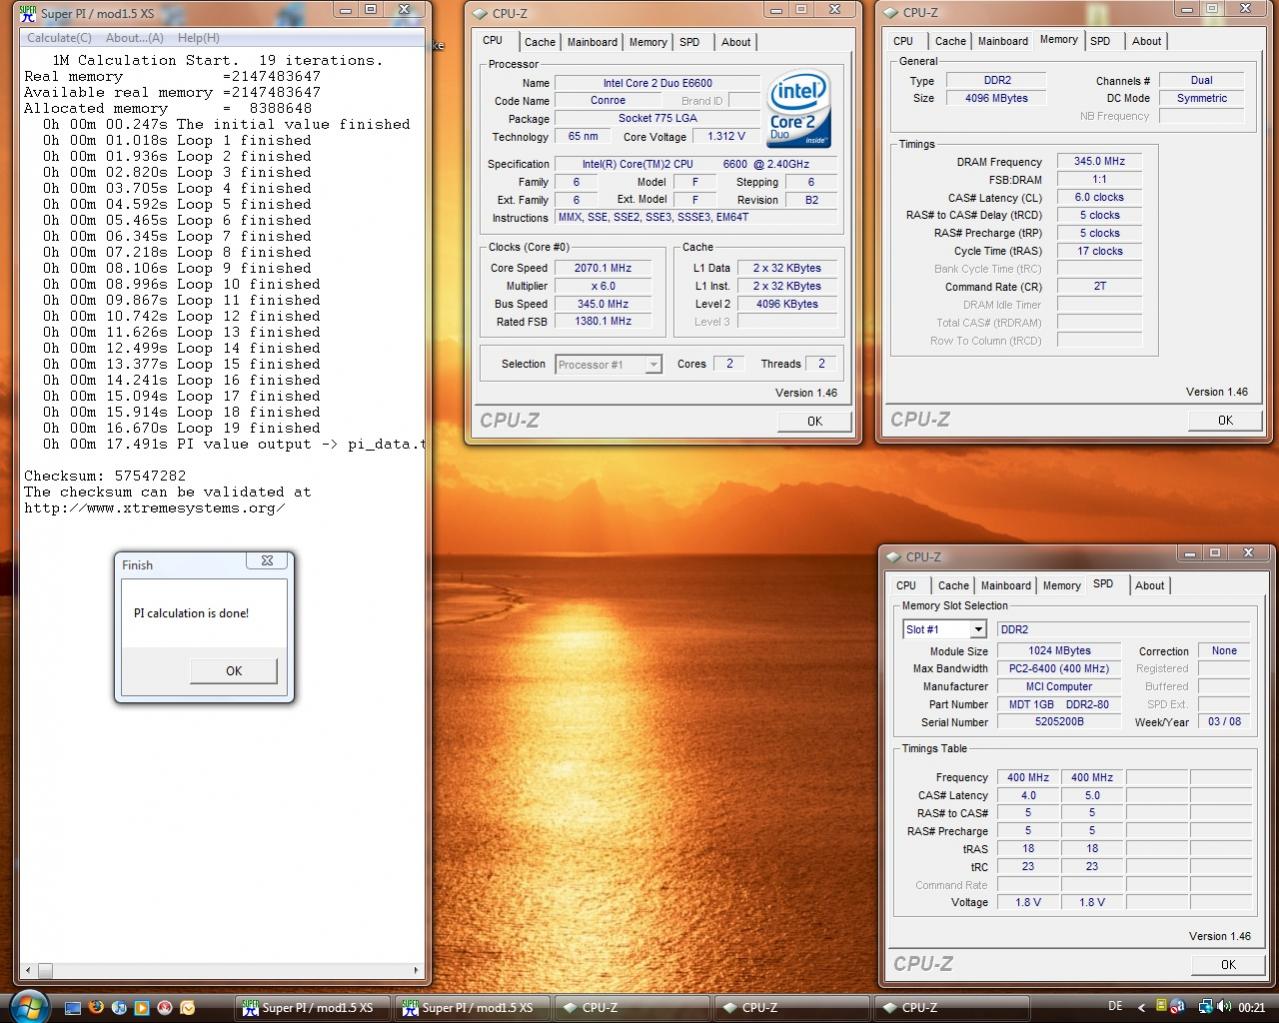Click the Serial Number value '5205200B'
Viewport: 1279px width, 1023px height.
[x=1059, y=721]
